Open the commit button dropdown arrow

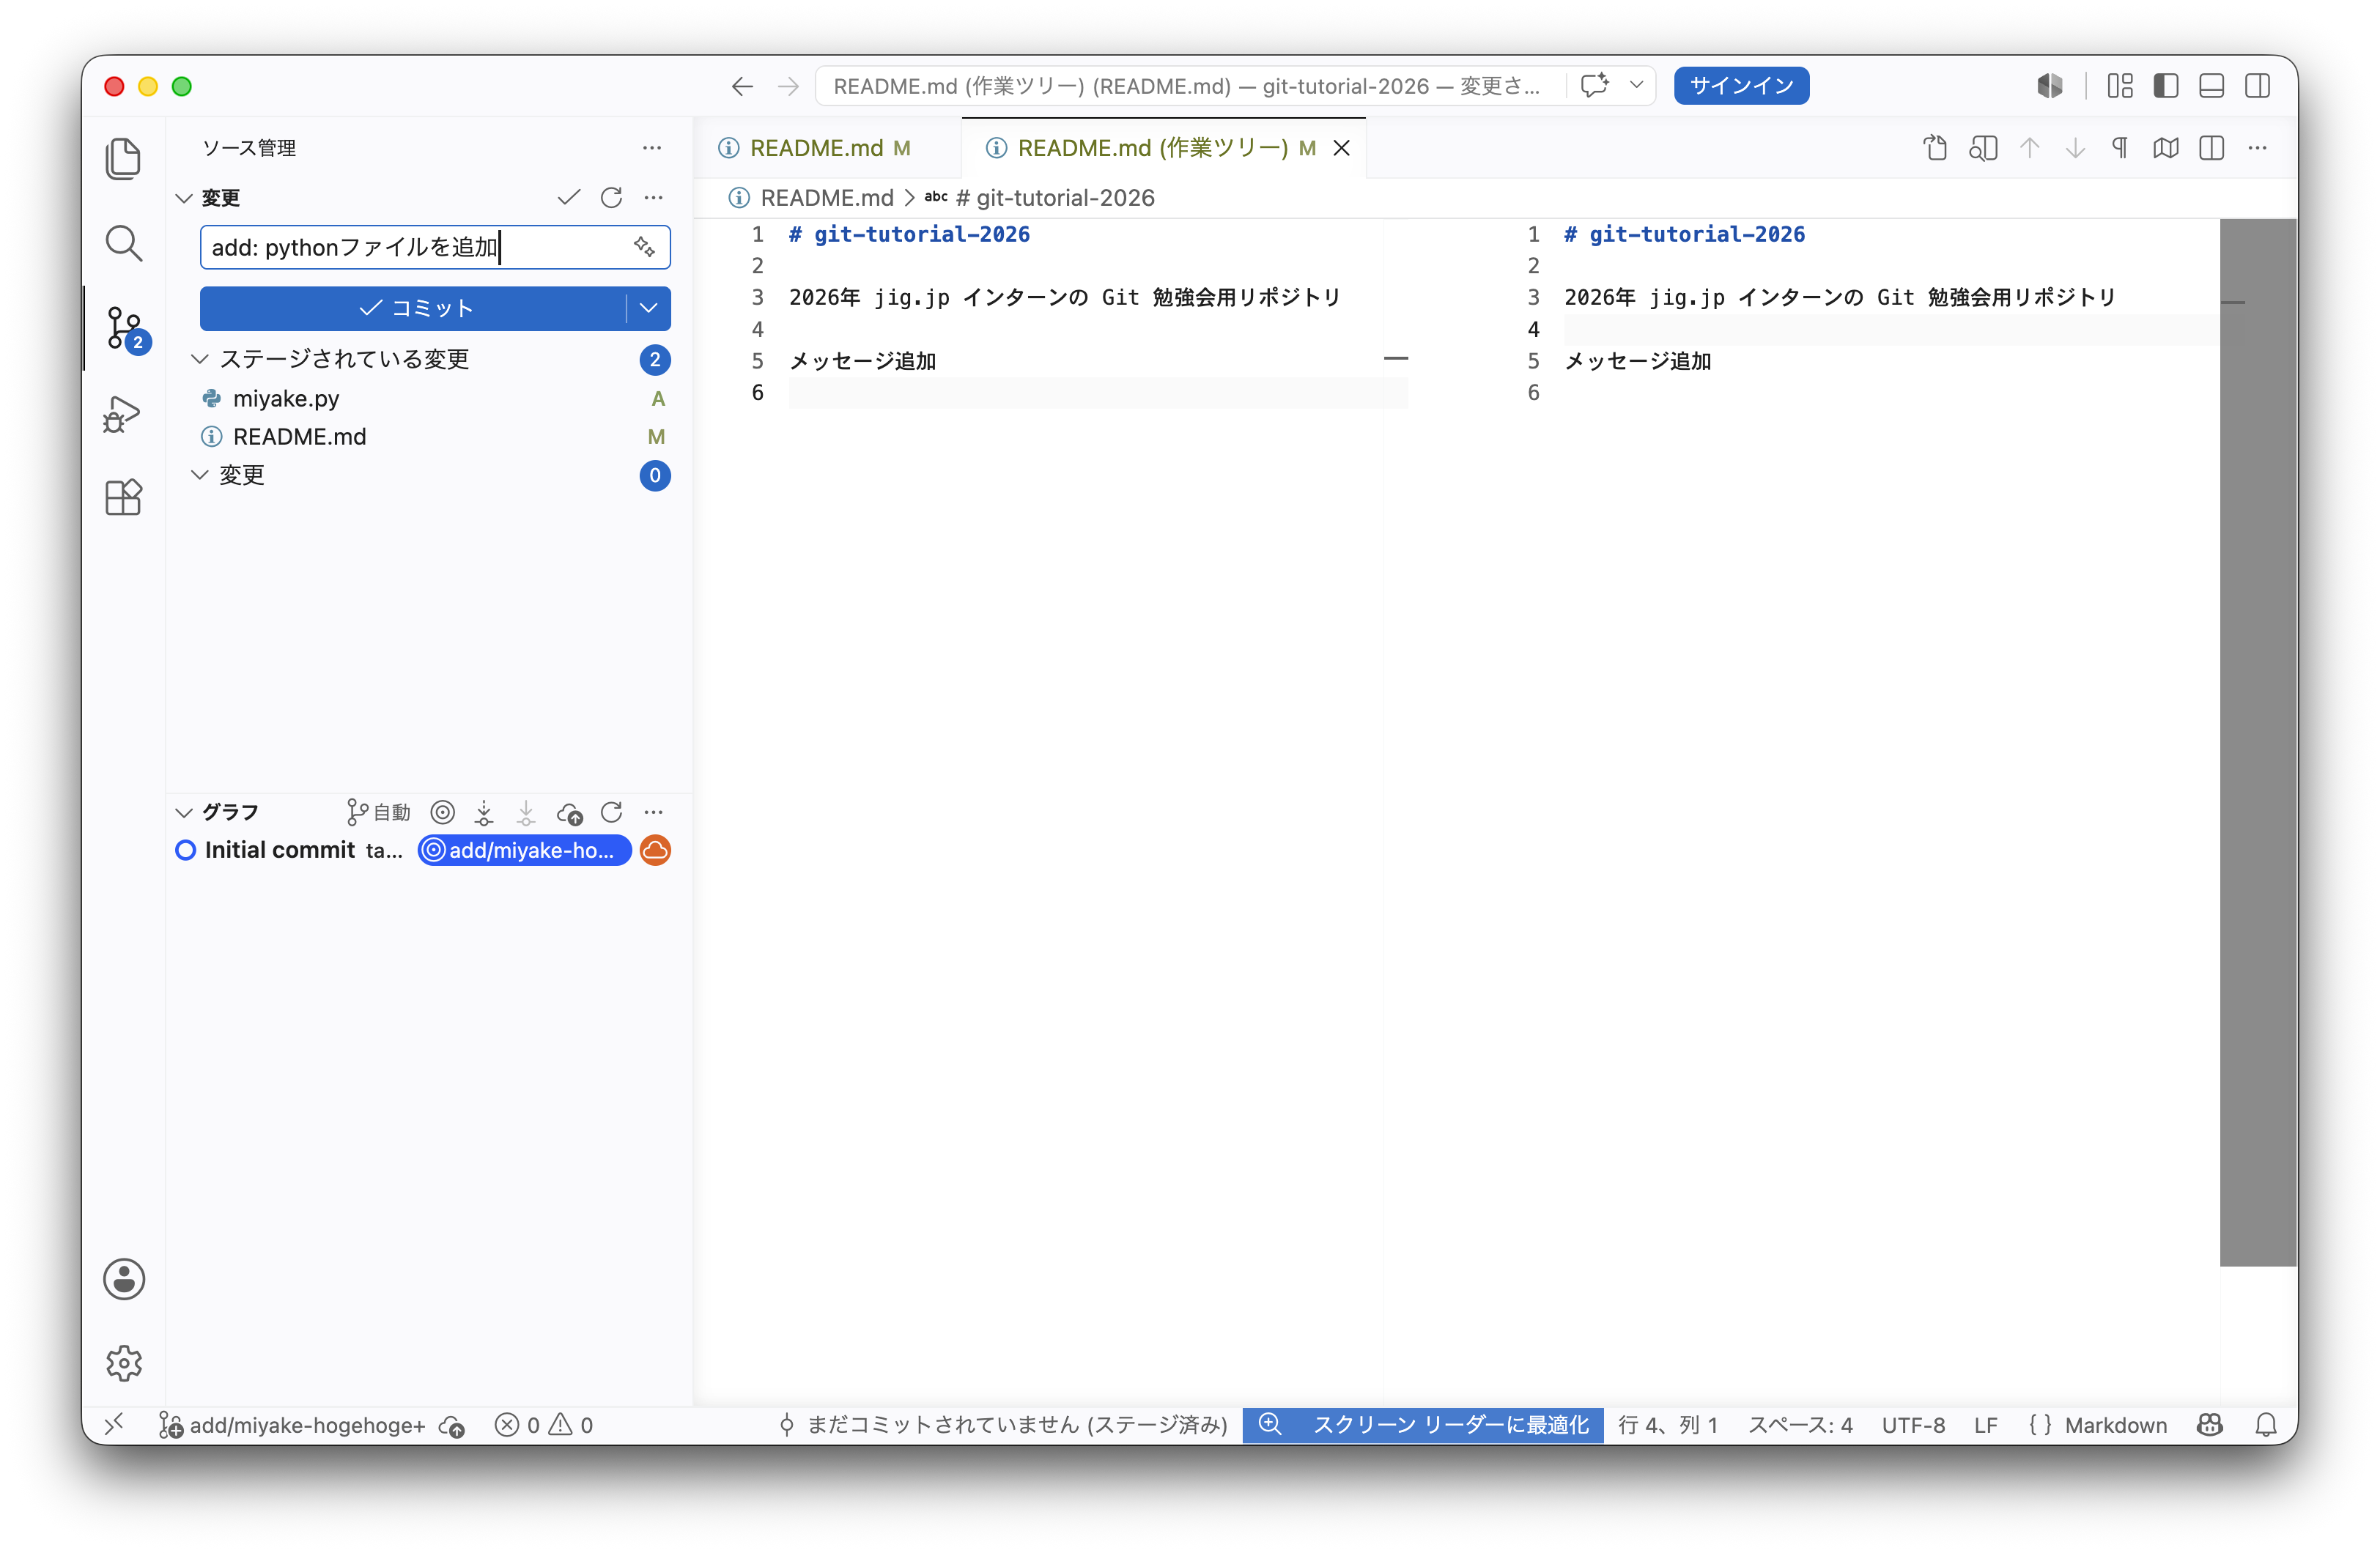click(649, 308)
